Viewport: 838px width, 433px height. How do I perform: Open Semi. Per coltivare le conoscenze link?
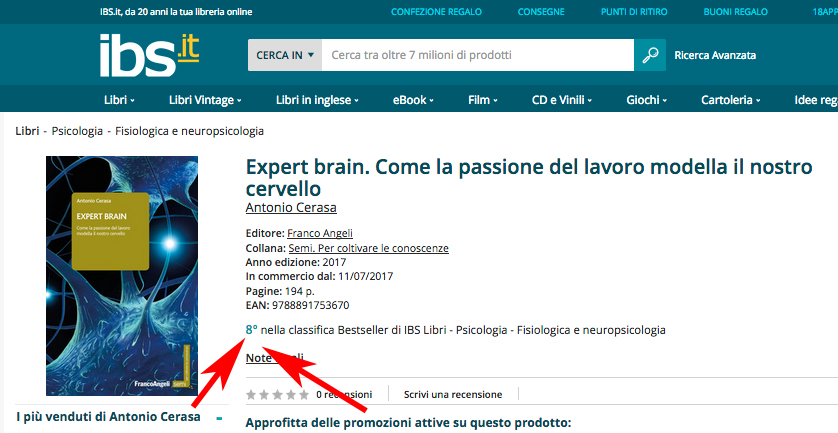click(x=369, y=248)
